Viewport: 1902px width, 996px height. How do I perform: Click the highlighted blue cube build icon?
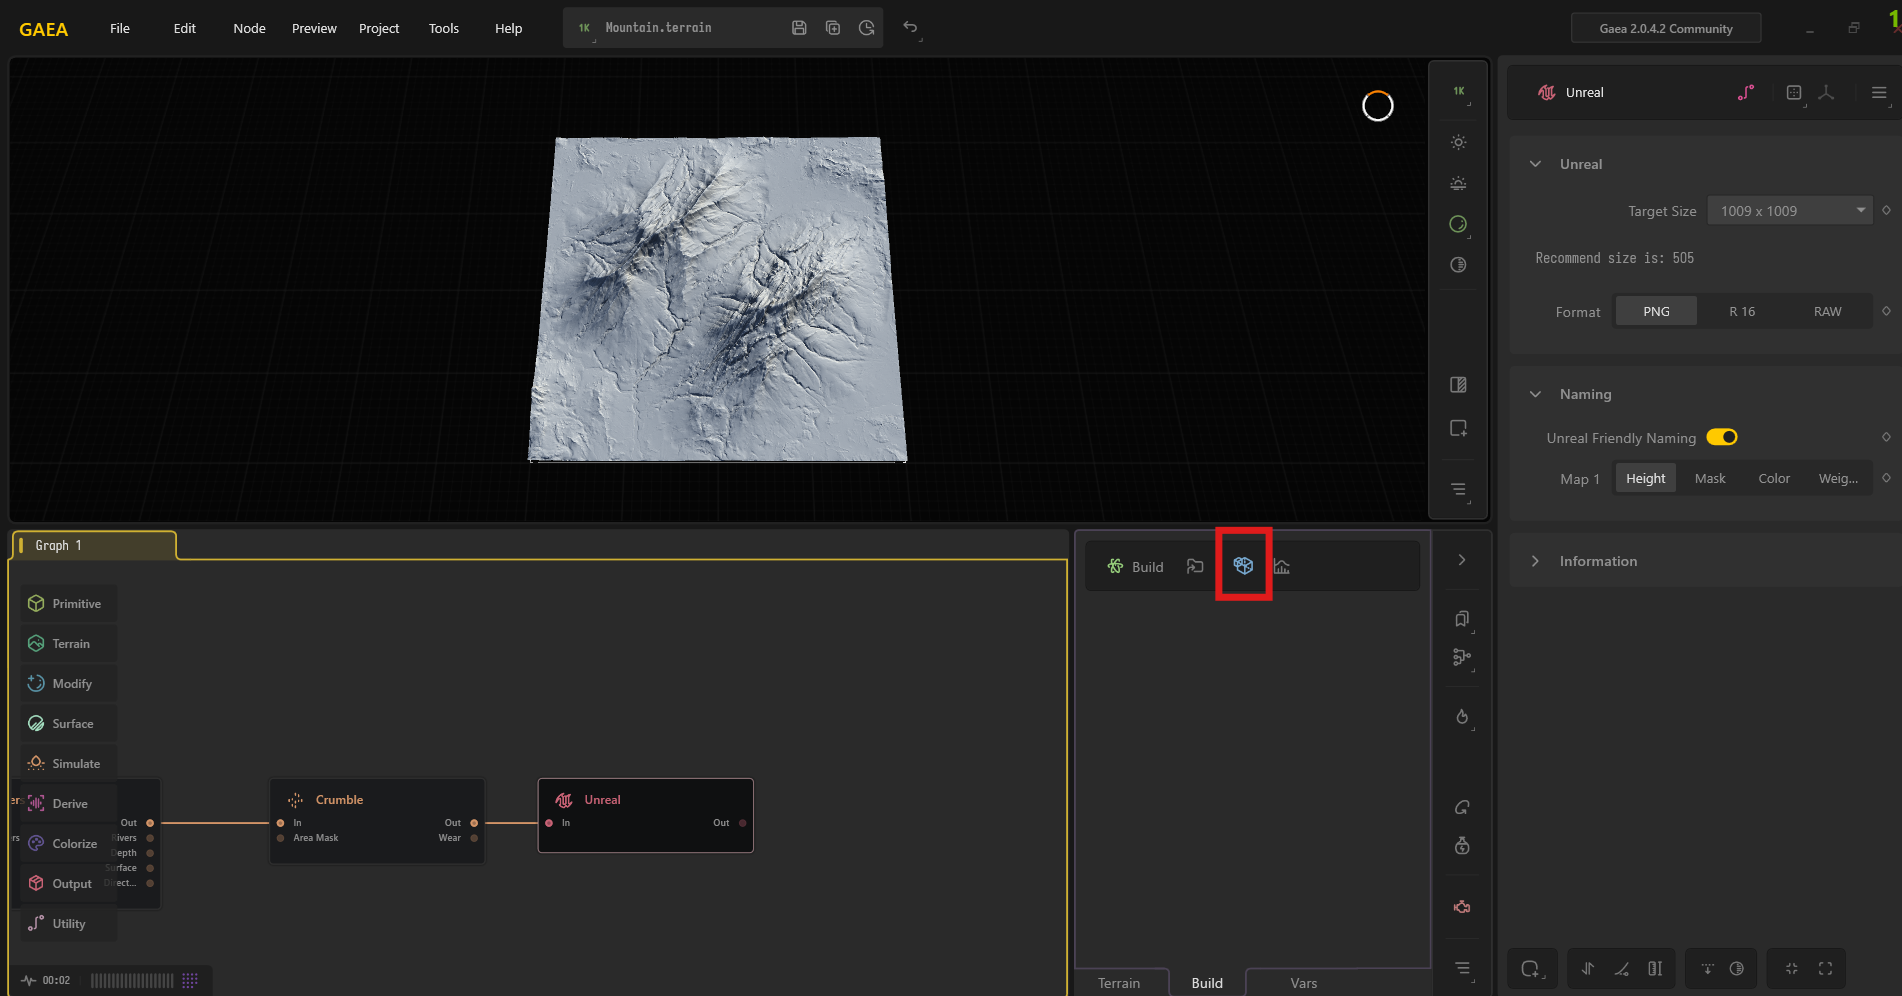click(x=1243, y=565)
